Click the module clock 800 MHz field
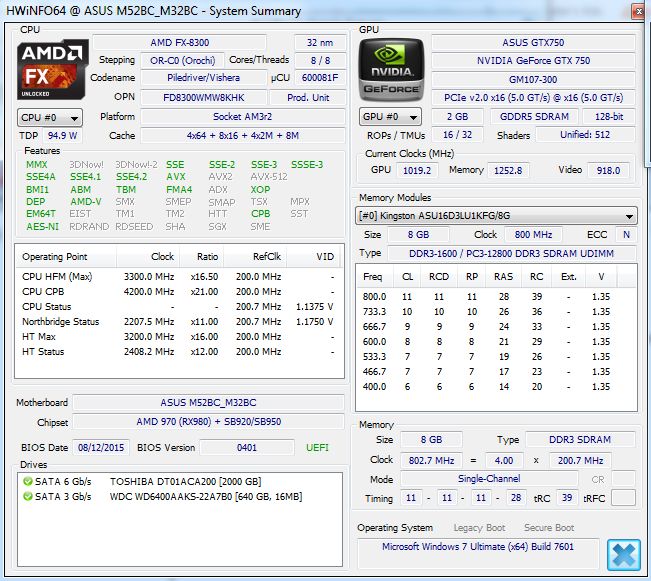Image resolution: width=651 pixels, height=581 pixels. [x=533, y=235]
